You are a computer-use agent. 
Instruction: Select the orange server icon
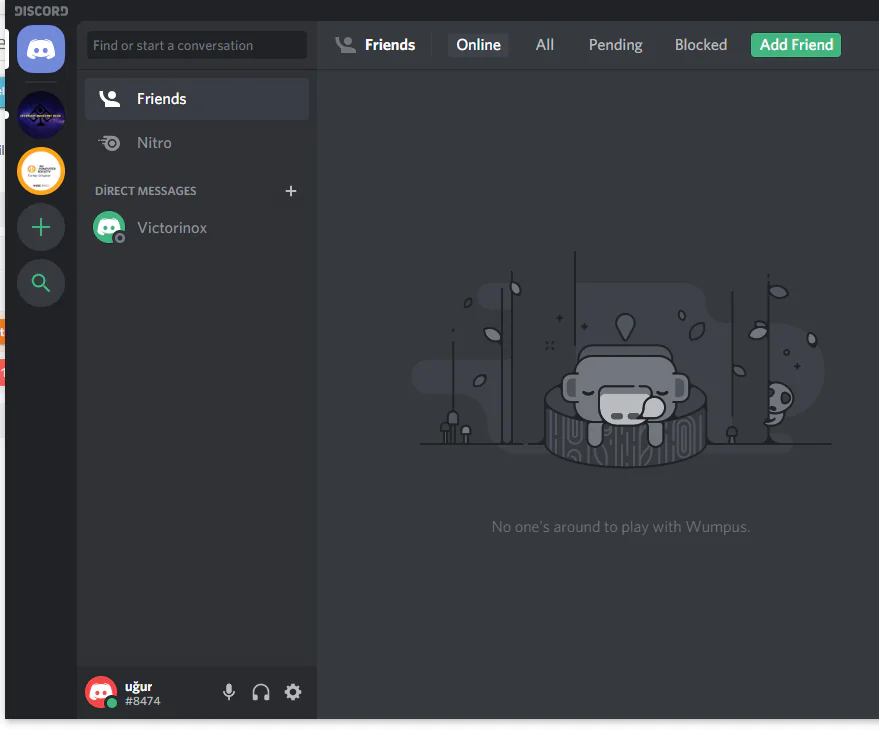click(40, 170)
